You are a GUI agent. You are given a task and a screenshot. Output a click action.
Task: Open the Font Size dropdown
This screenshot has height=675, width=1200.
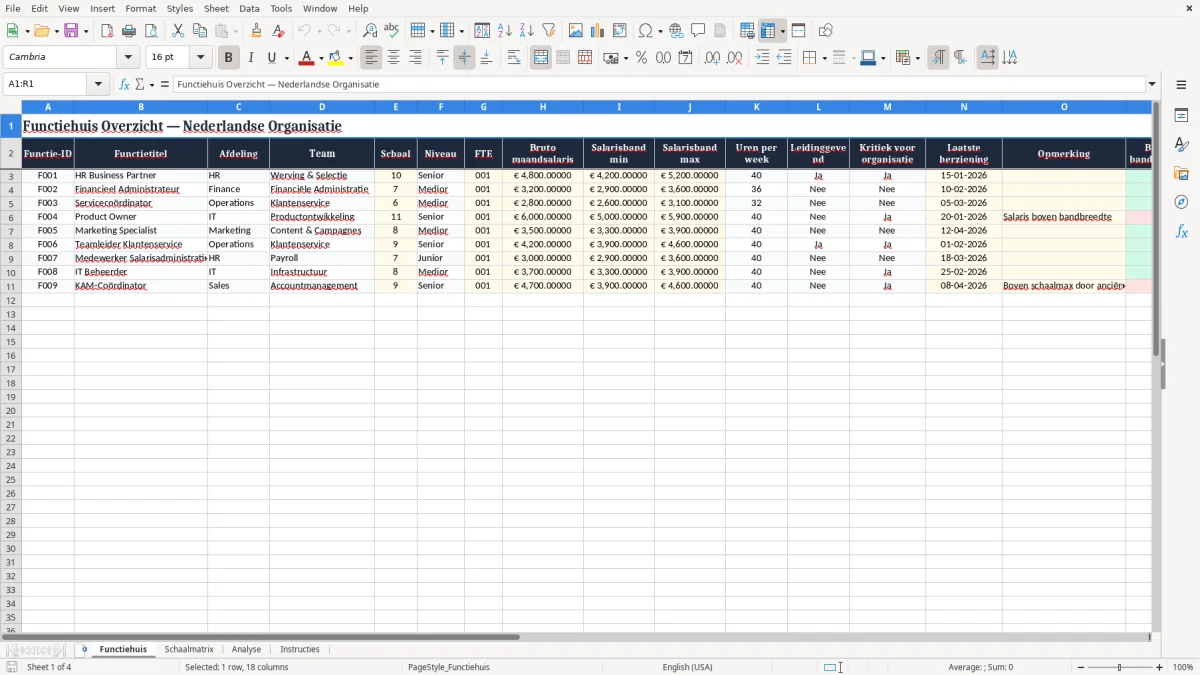(x=200, y=58)
